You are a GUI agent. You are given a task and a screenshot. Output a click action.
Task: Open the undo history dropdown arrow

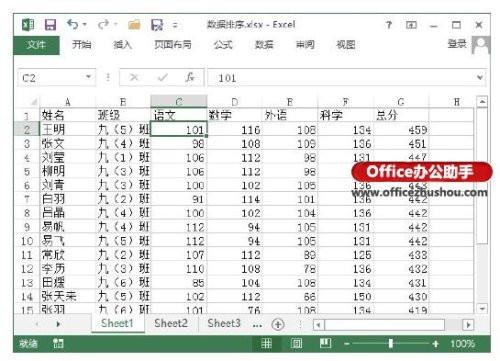click(85, 24)
